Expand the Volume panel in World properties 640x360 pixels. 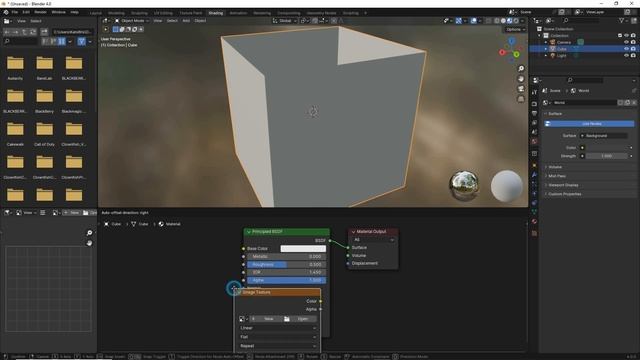click(x=555, y=167)
